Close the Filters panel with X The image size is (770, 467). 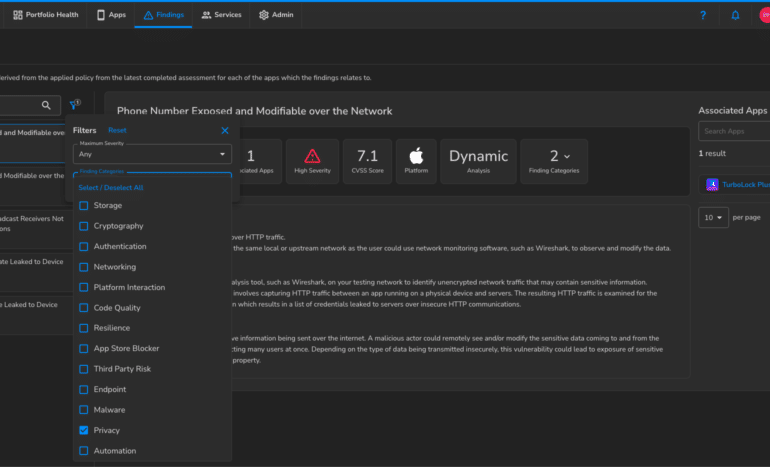[x=225, y=130]
